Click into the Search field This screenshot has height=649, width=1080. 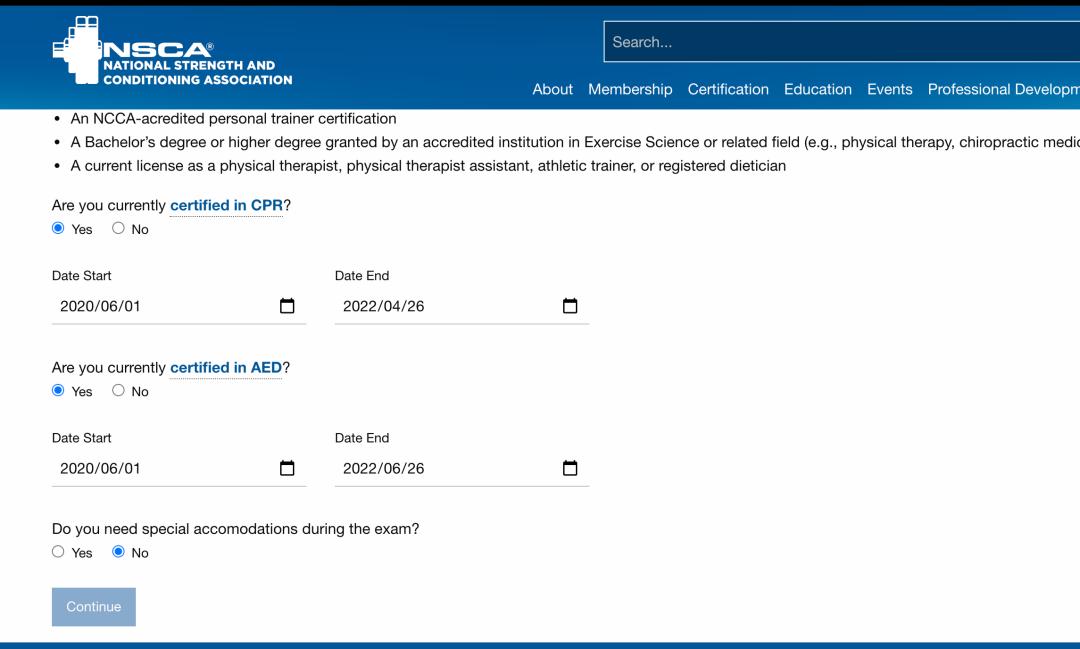840,42
